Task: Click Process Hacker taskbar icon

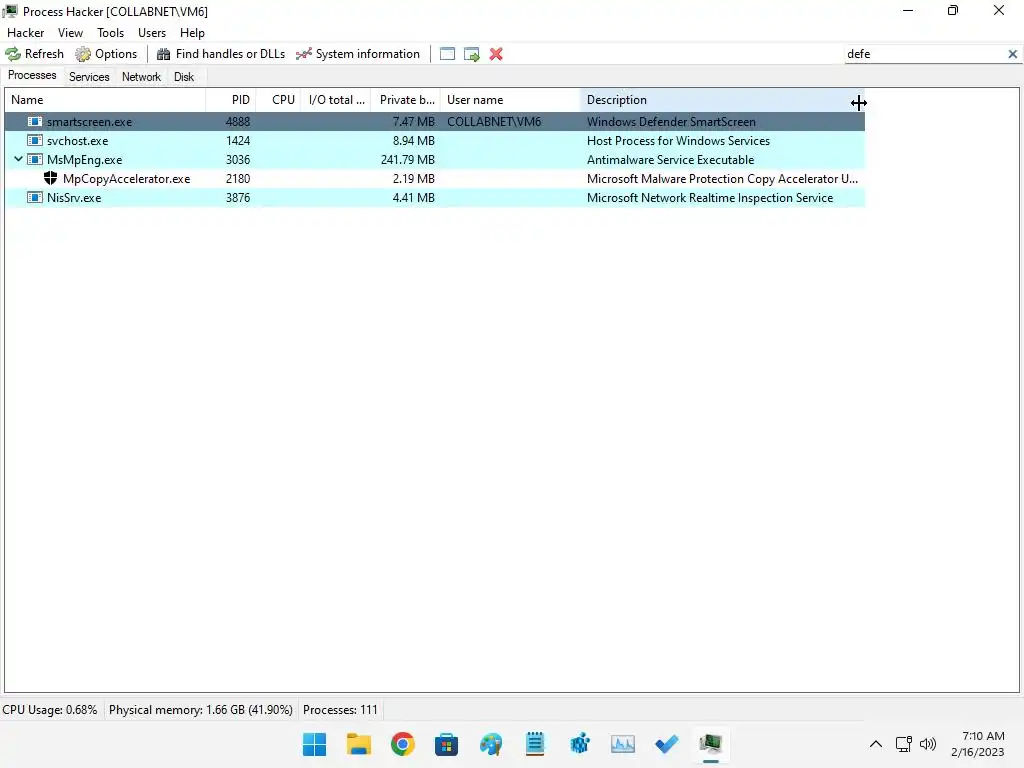Action: click(x=711, y=744)
